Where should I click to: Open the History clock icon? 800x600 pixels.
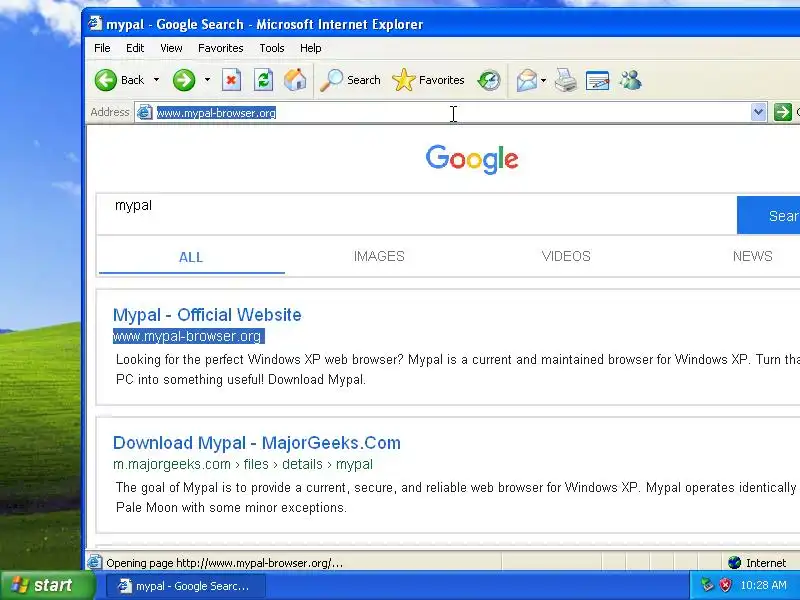[489, 80]
